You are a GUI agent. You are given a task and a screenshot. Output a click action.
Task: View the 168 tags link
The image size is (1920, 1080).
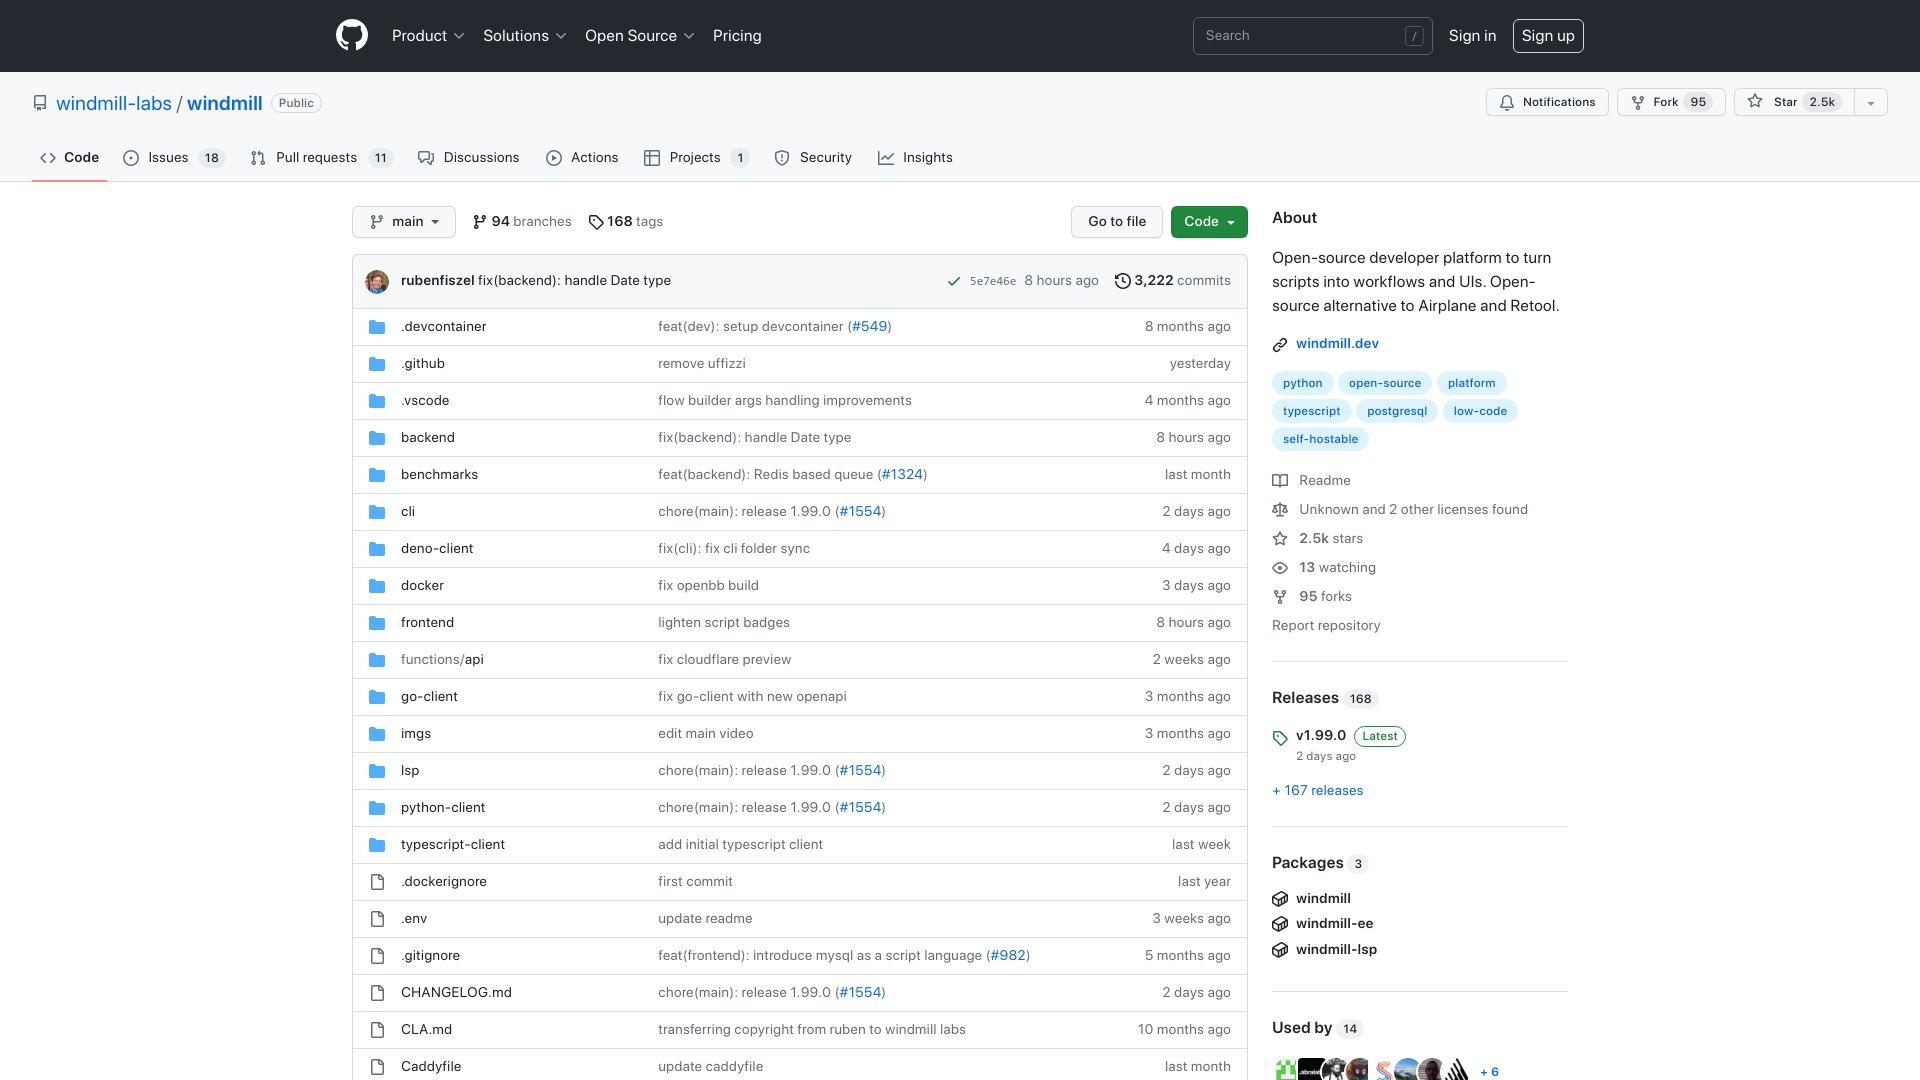[x=626, y=222]
